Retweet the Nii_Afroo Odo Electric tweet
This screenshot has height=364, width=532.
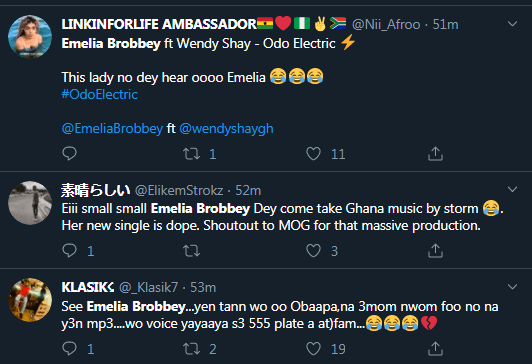click(191, 154)
